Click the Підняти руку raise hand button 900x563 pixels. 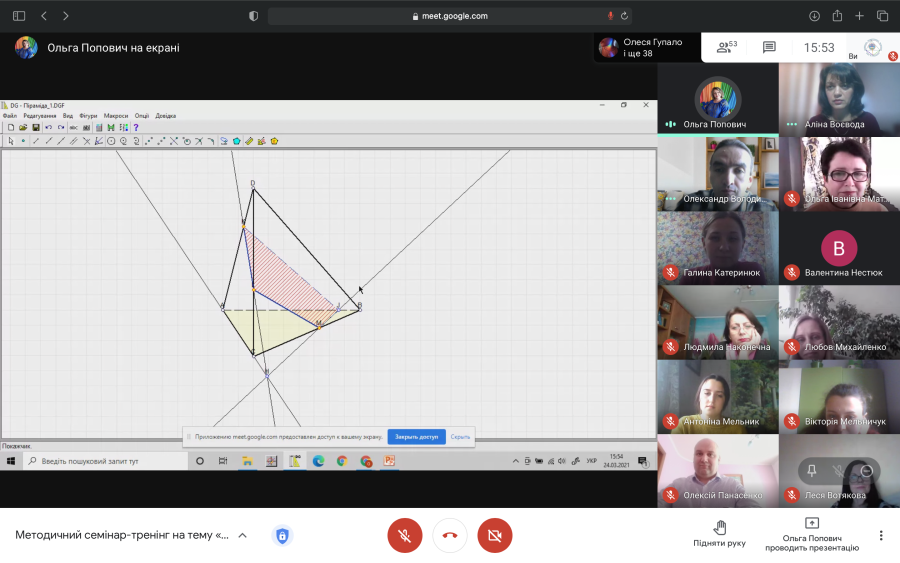(x=719, y=534)
